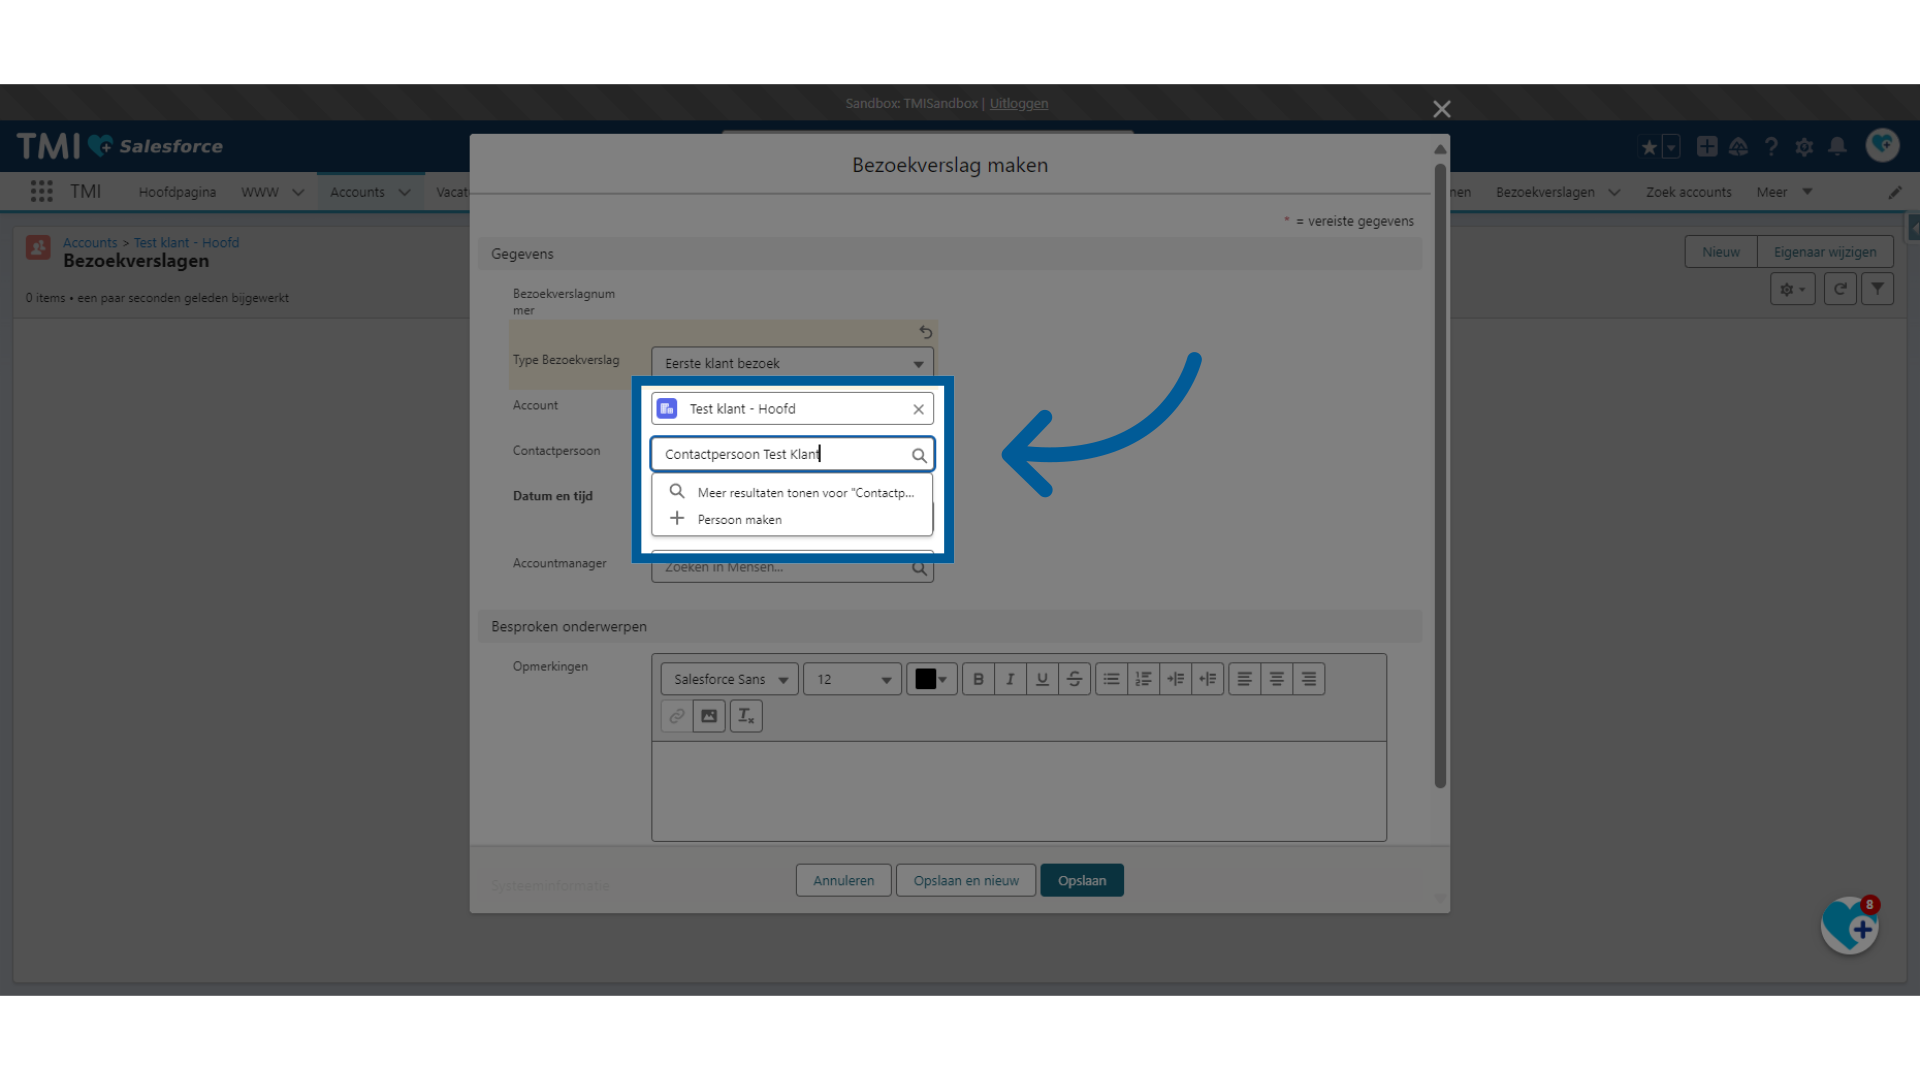
Task: Click the Bold formatting icon
Action: point(977,679)
